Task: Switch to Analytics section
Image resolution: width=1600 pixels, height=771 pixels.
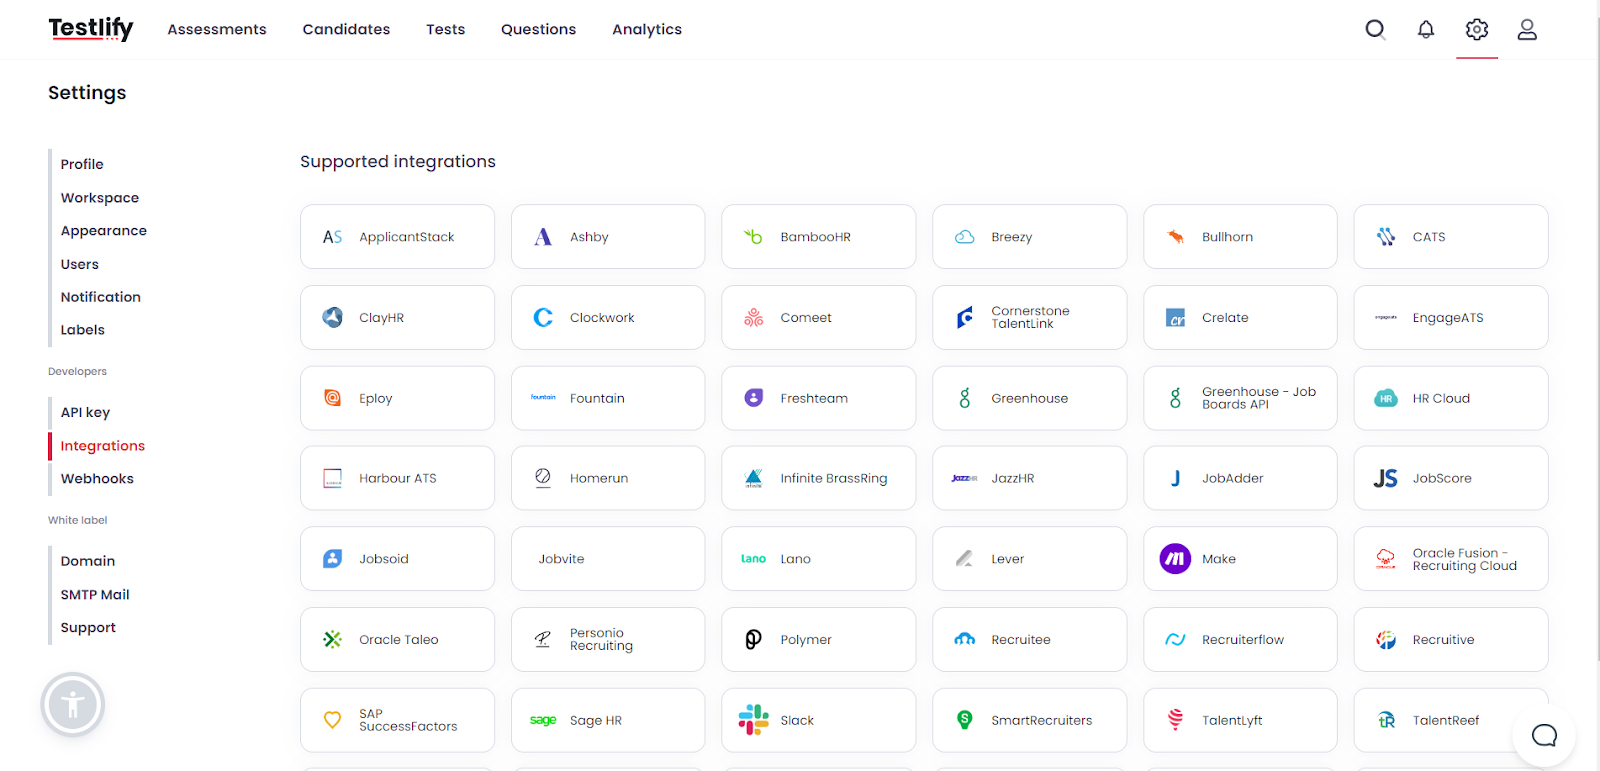Action: coord(647,29)
